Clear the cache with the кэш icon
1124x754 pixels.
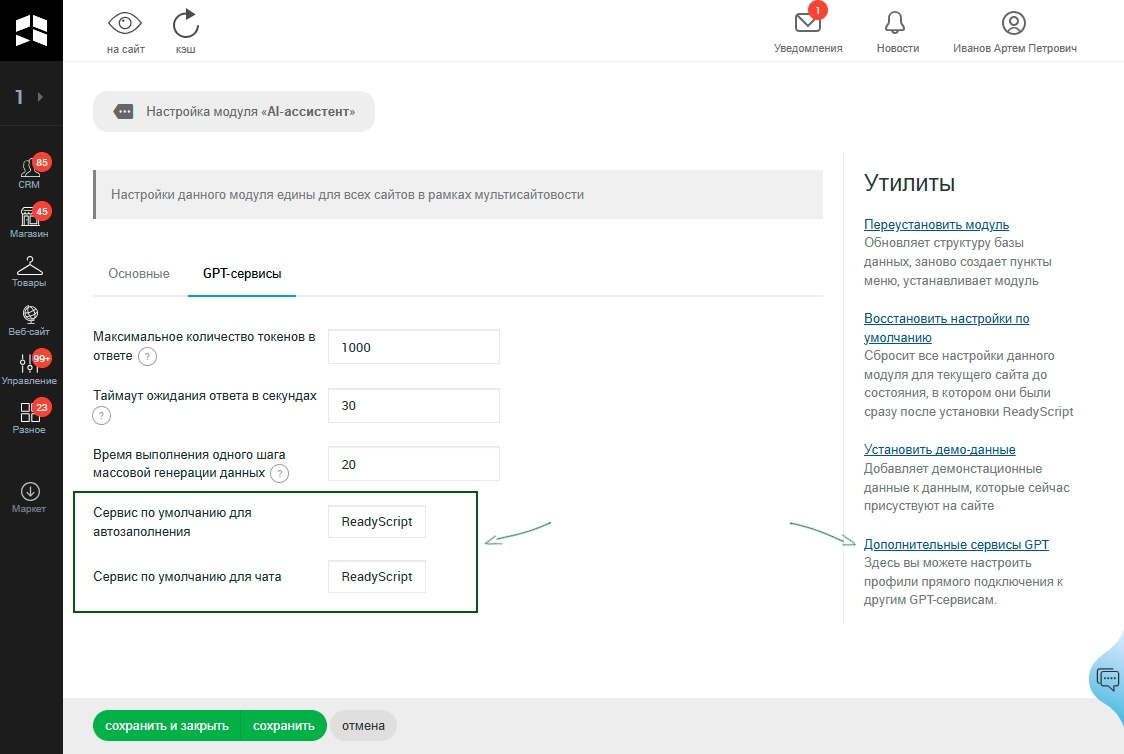tap(186, 24)
